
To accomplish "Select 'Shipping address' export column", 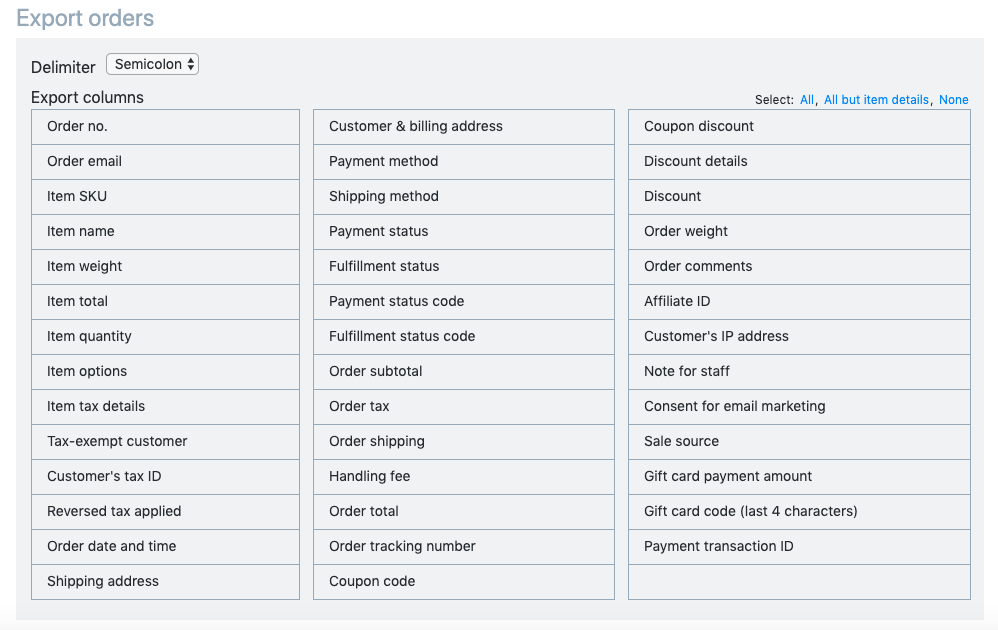I will [x=165, y=582].
